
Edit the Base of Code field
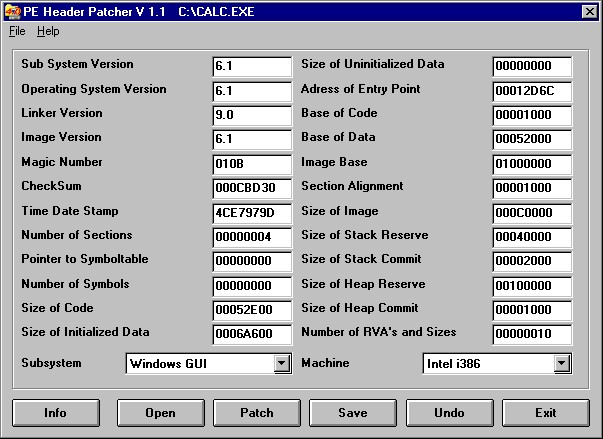click(x=532, y=115)
